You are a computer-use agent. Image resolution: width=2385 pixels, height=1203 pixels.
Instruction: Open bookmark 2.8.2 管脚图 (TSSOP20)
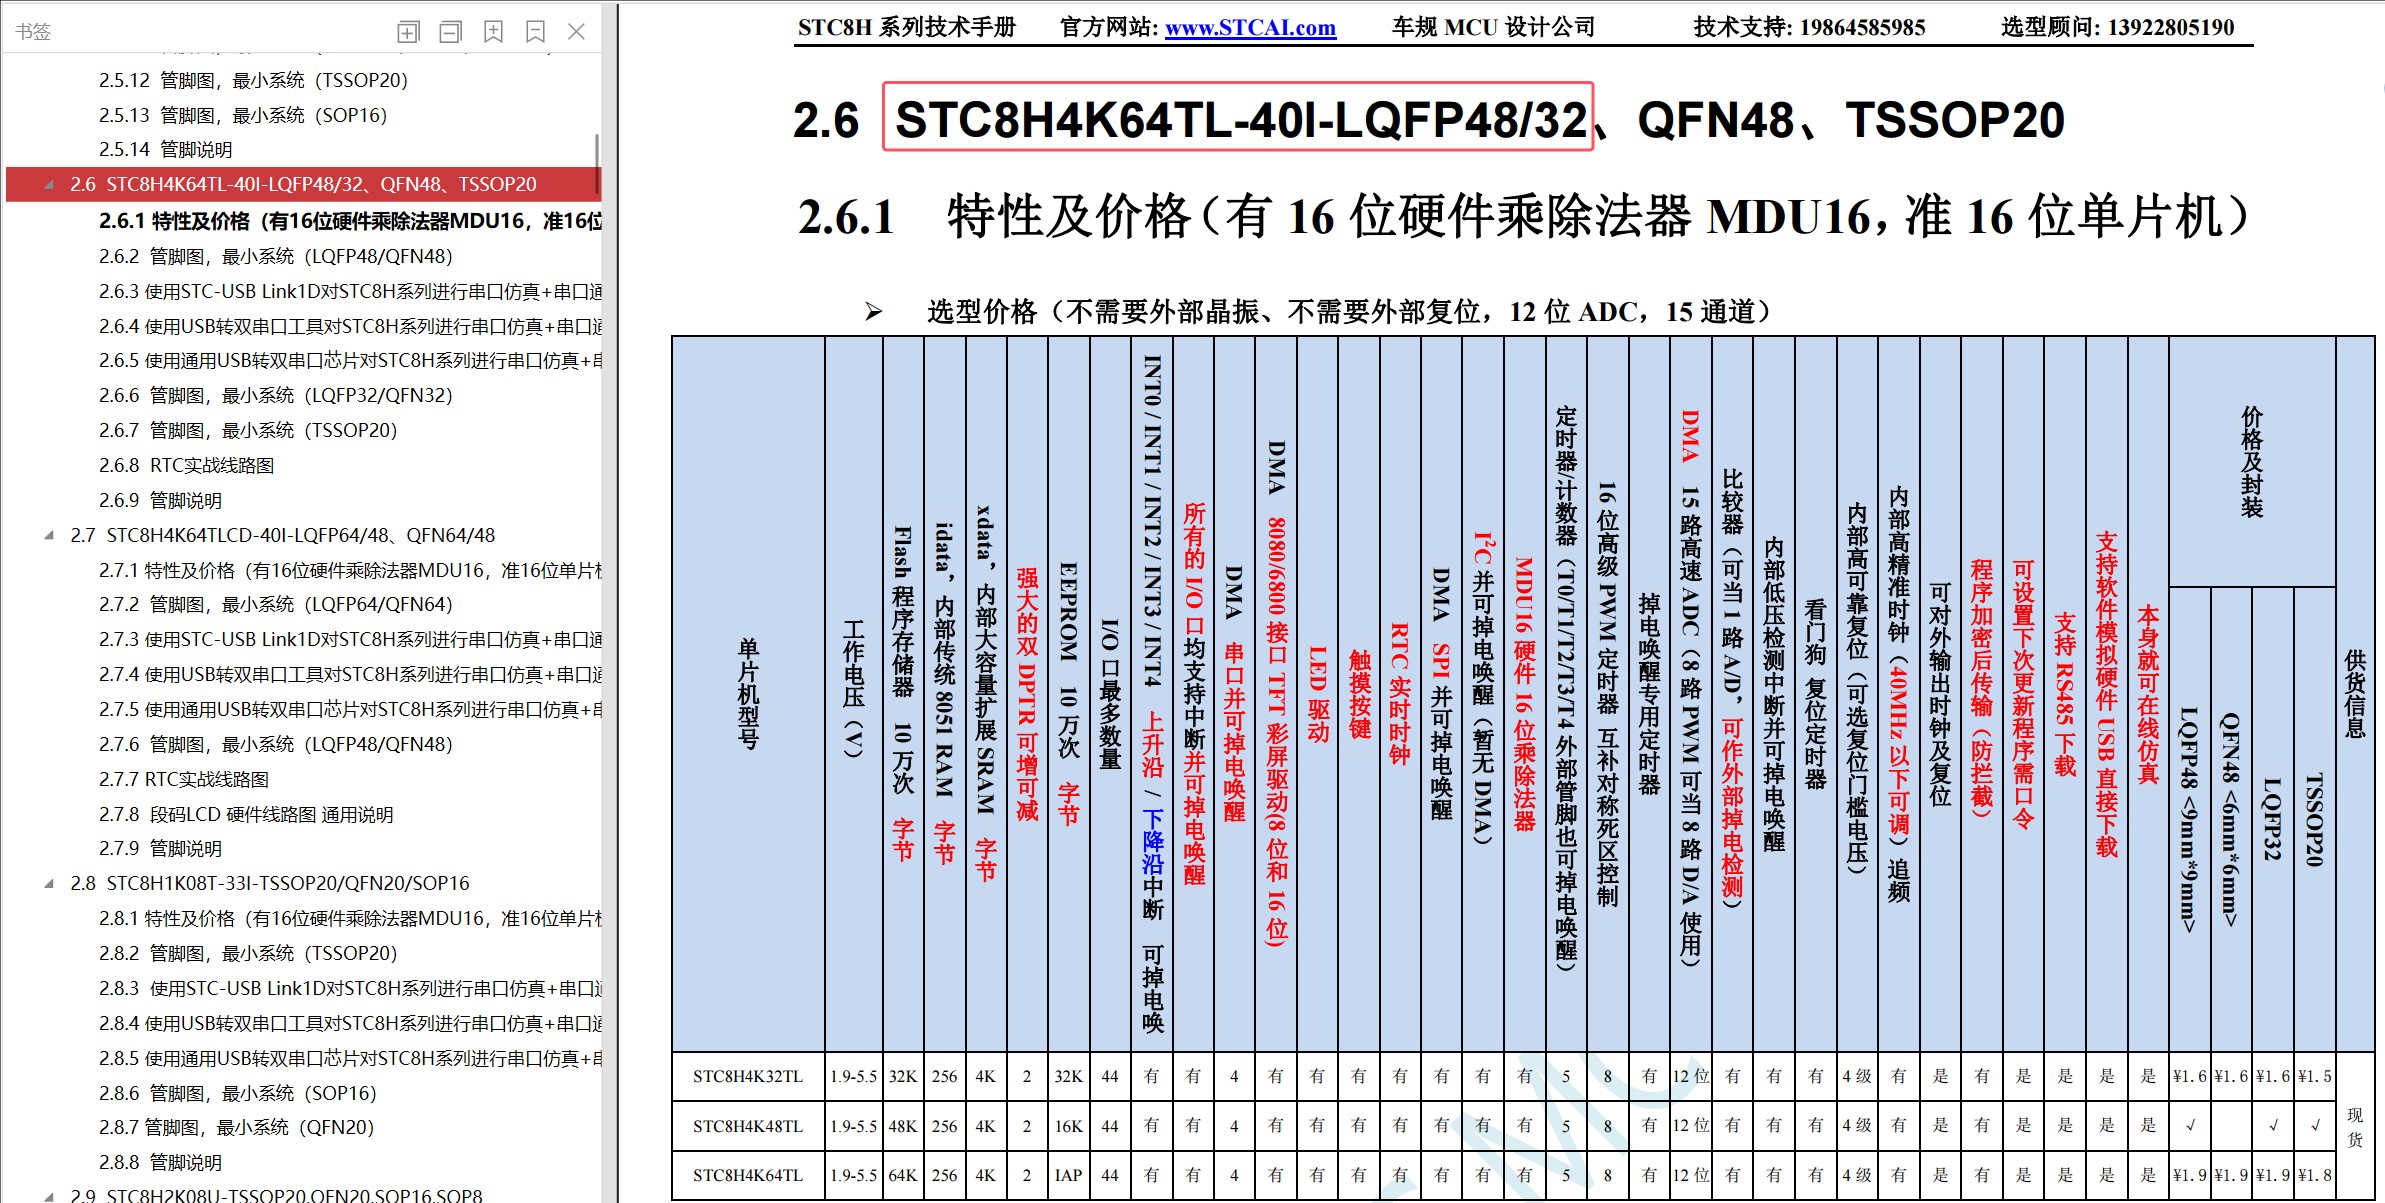[x=248, y=954]
